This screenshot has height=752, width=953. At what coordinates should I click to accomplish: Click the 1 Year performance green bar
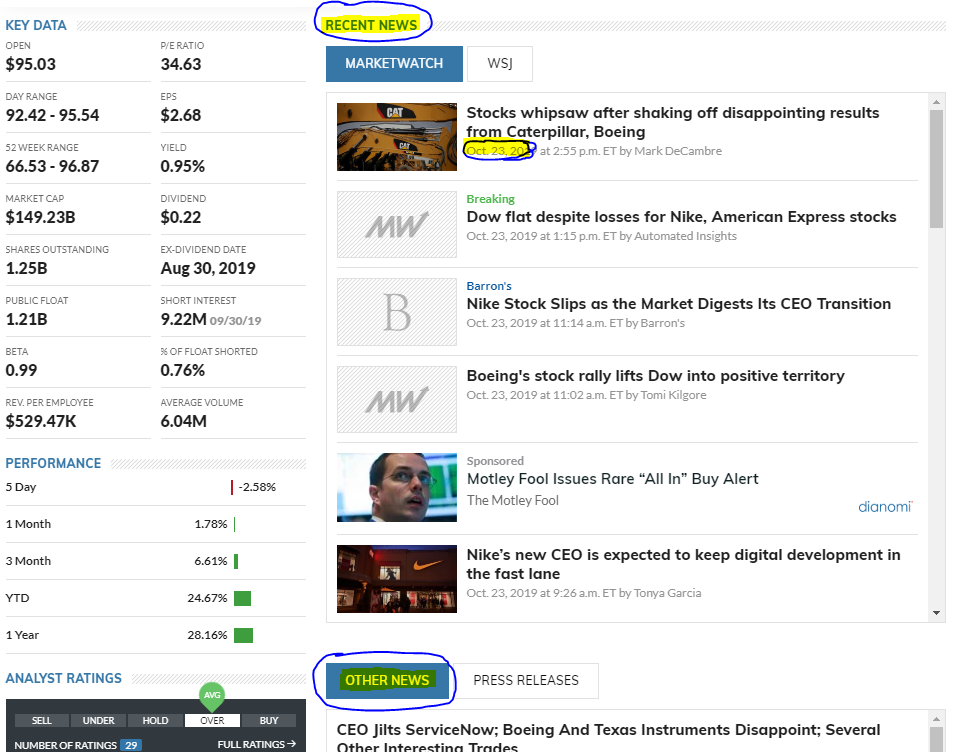pyautogui.click(x=243, y=635)
